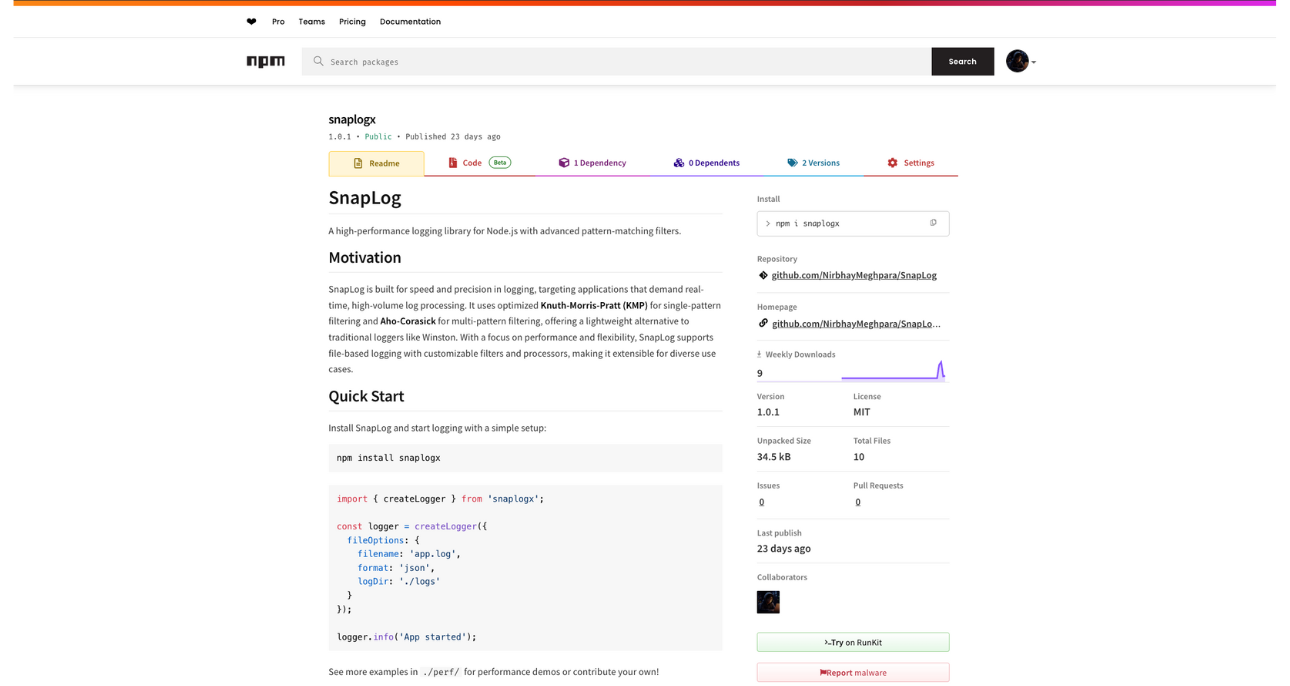Click the Dependents tab's cubes icon

pyautogui.click(x=679, y=162)
